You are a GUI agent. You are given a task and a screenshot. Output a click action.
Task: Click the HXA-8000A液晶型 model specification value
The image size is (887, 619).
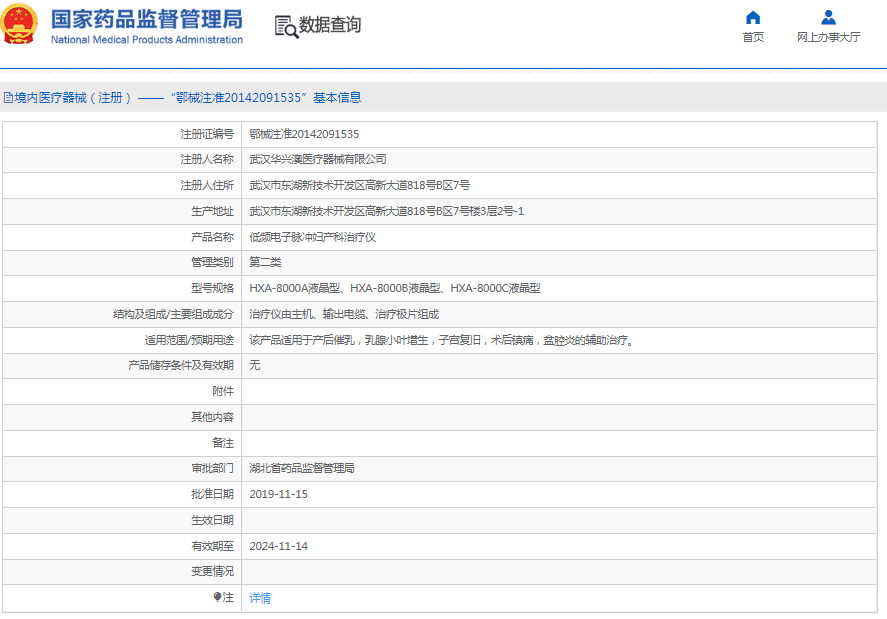[395, 288]
